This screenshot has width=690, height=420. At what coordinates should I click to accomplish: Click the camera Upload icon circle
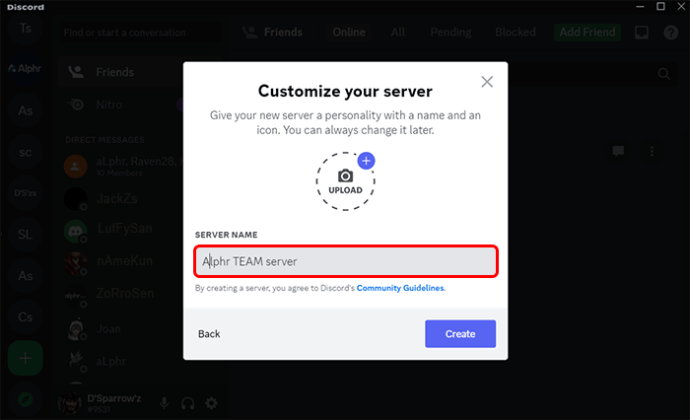coord(345,181)
